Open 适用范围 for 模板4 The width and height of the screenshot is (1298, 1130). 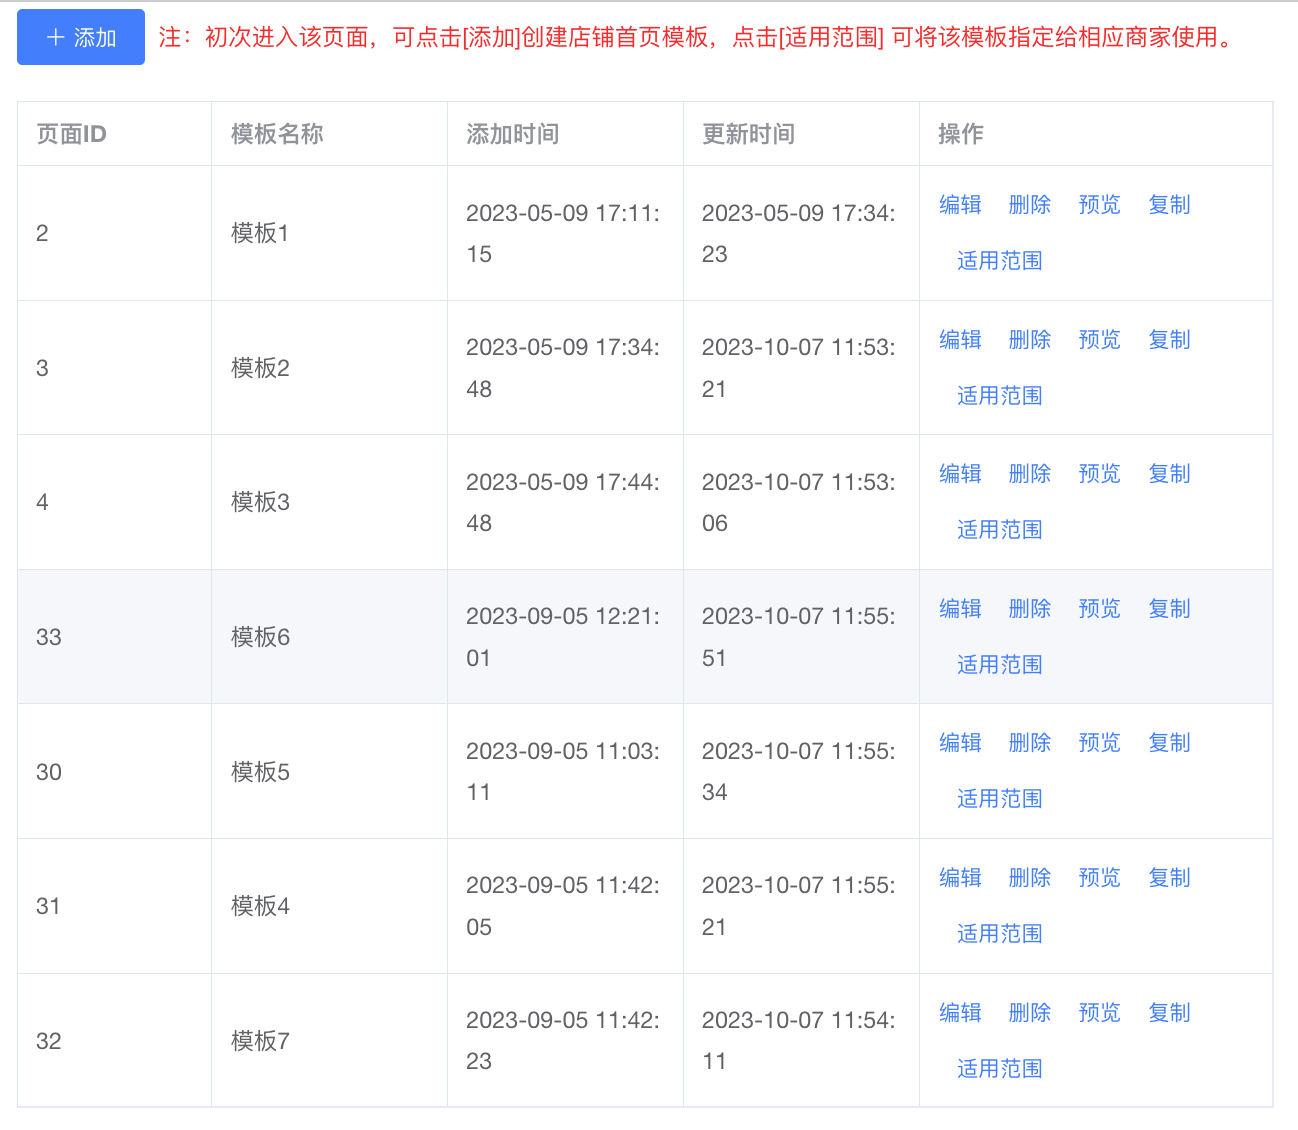coord(999,934)
